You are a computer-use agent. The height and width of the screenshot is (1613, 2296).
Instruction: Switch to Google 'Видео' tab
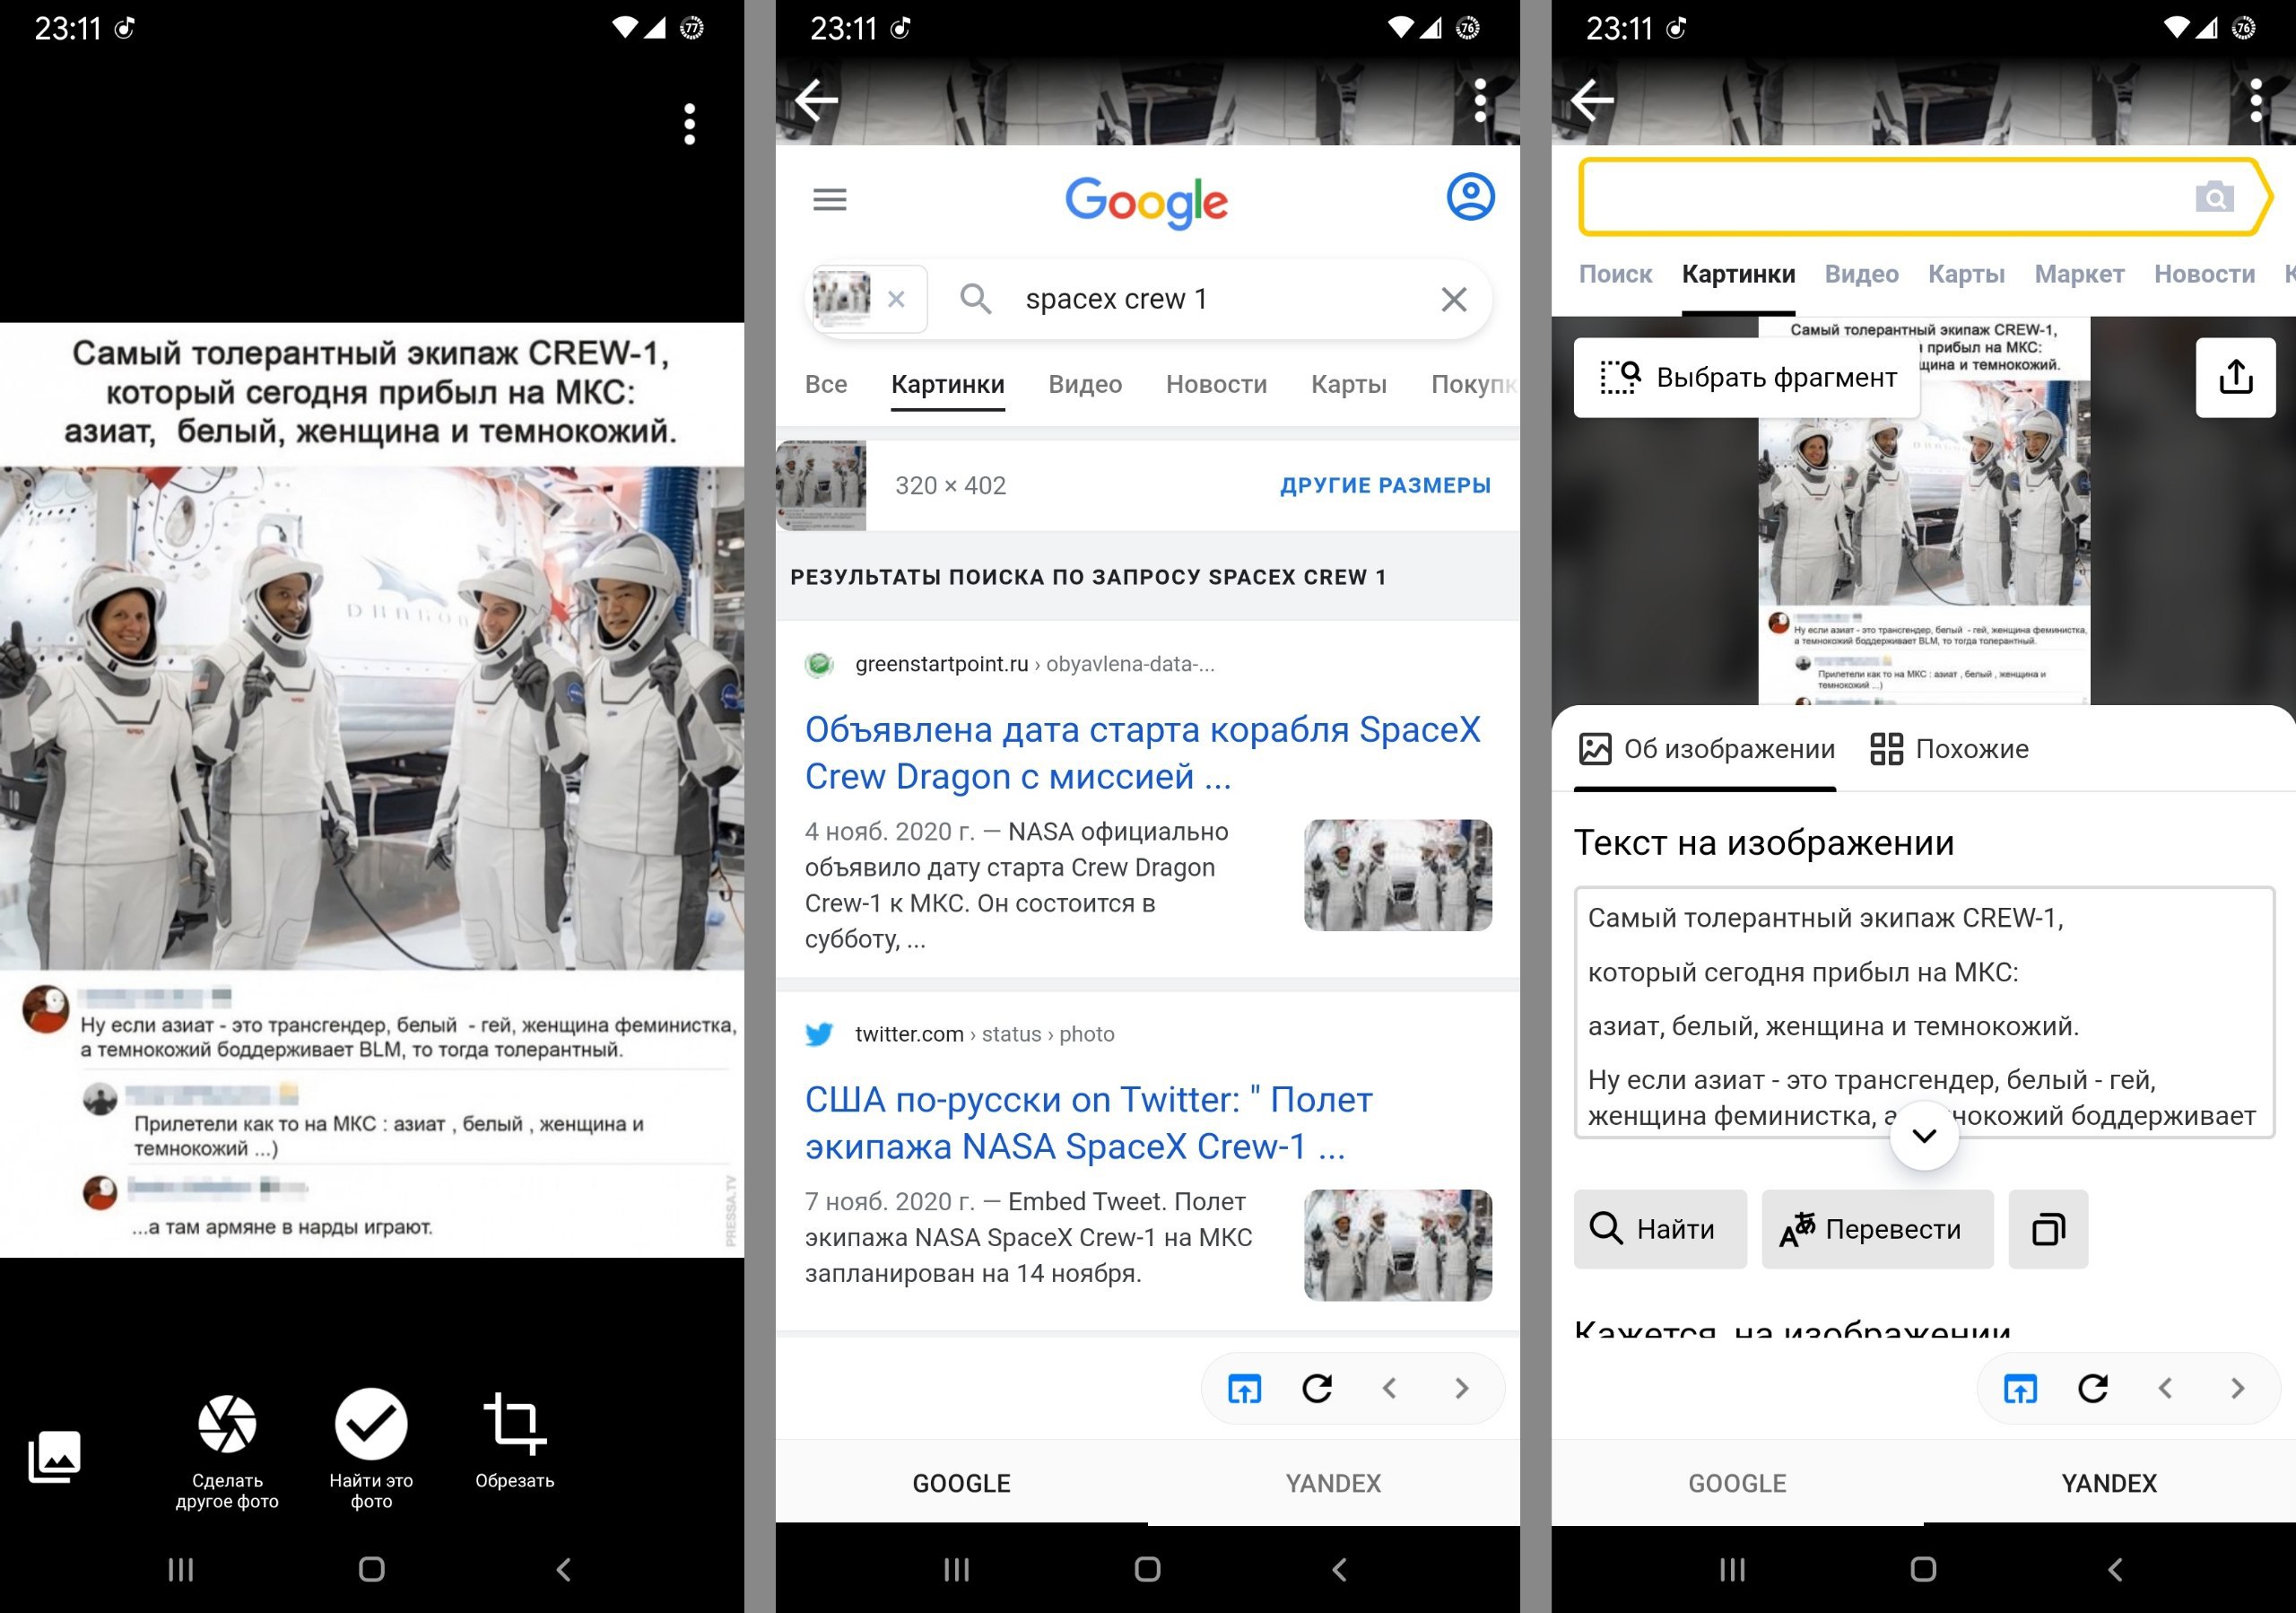[1084, 384]
